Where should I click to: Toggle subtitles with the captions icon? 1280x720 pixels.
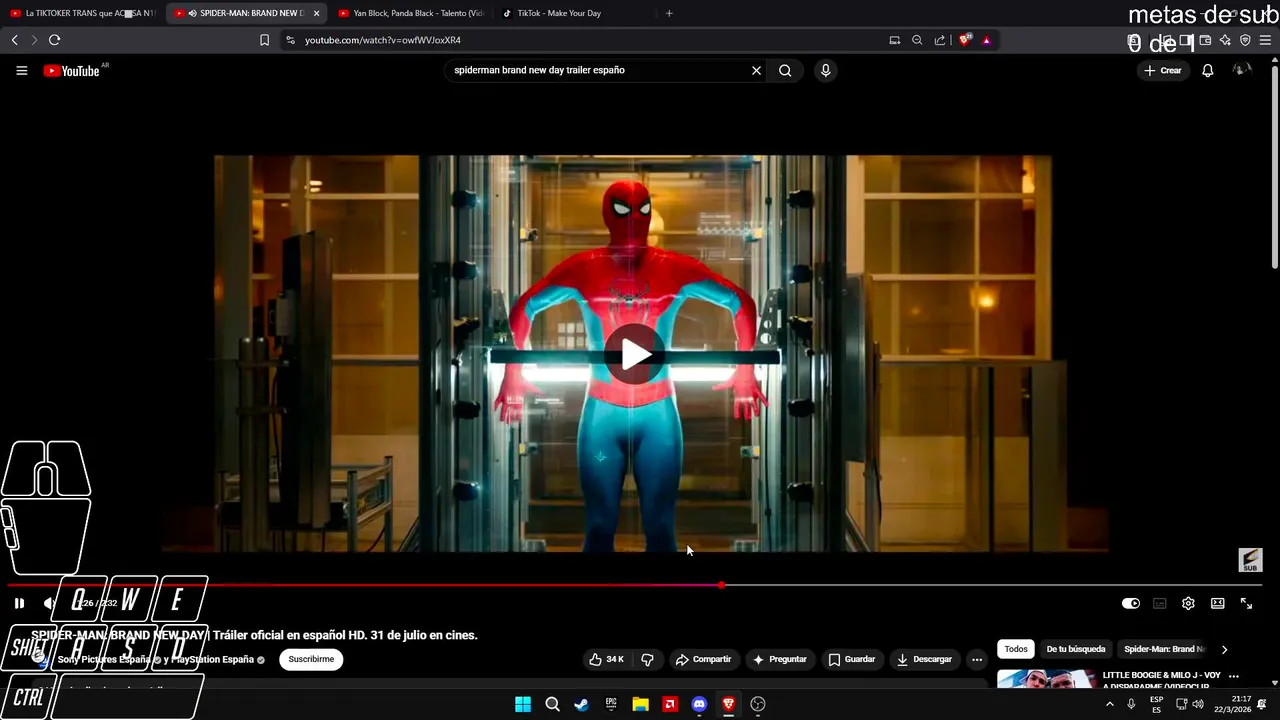tap(1160, 603)
